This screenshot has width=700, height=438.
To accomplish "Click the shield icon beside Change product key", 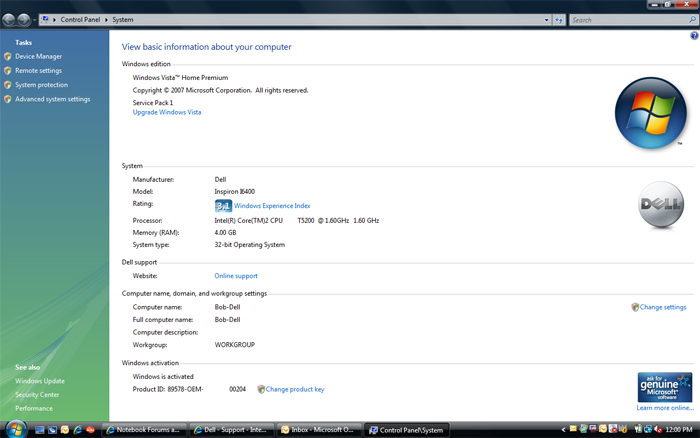I will tap(261, 389).
